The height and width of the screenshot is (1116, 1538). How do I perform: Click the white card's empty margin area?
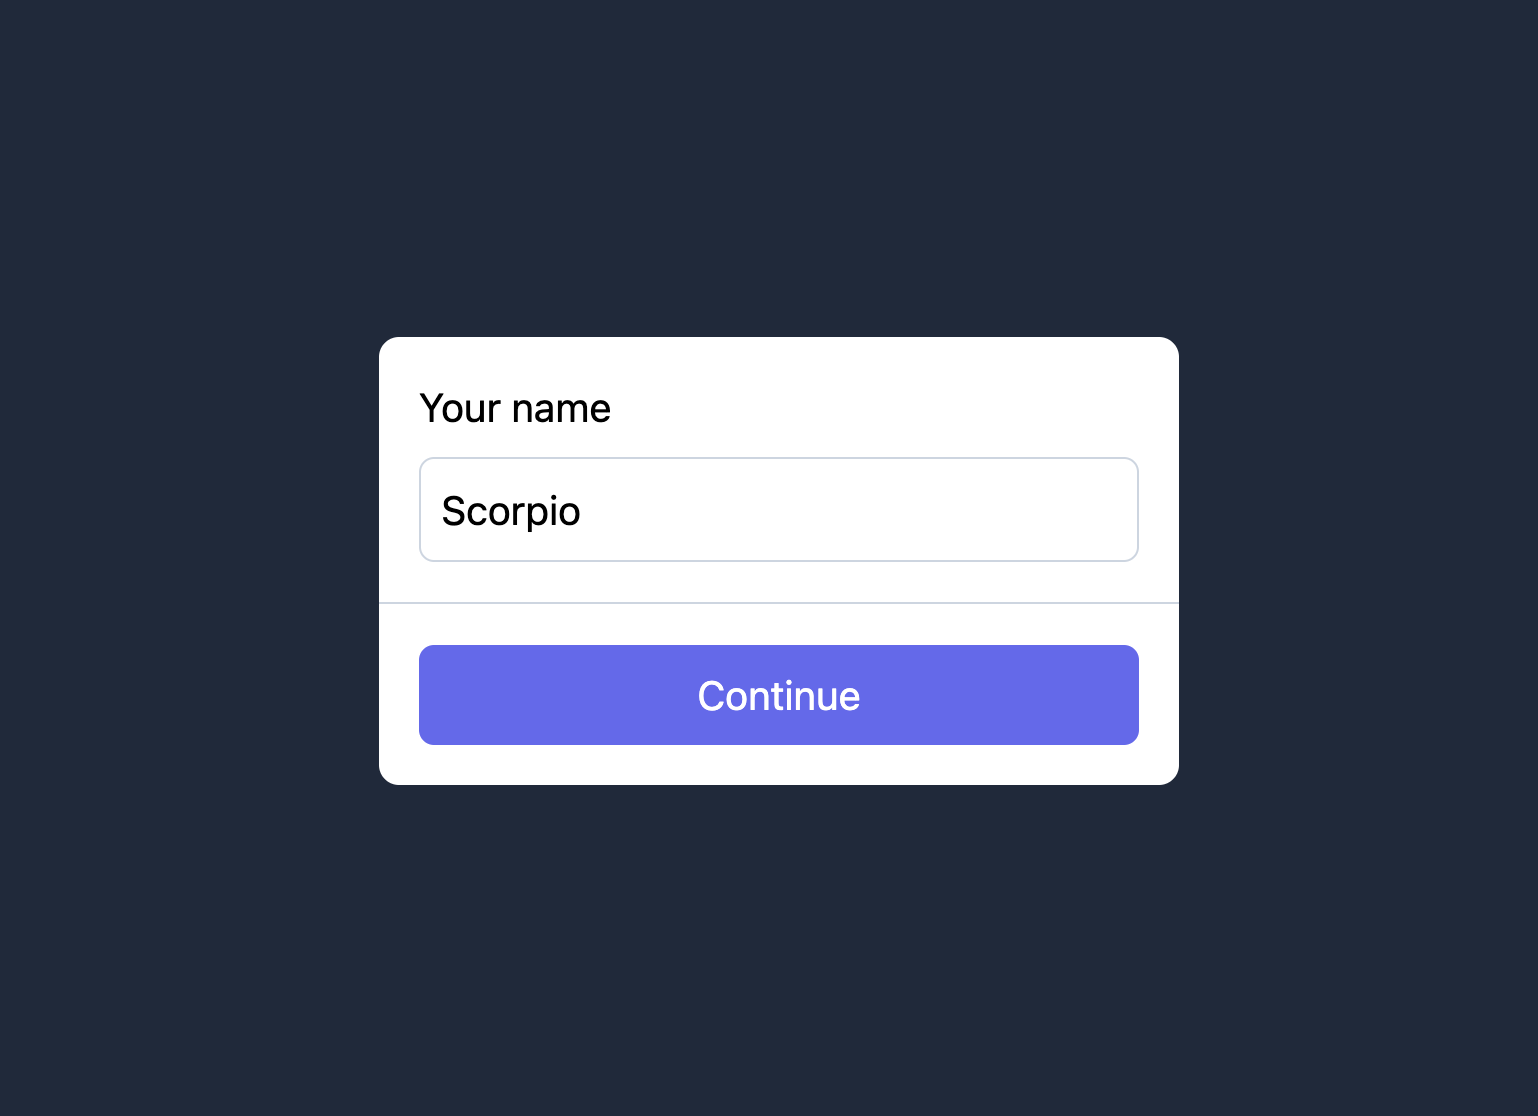pos(900,400)
